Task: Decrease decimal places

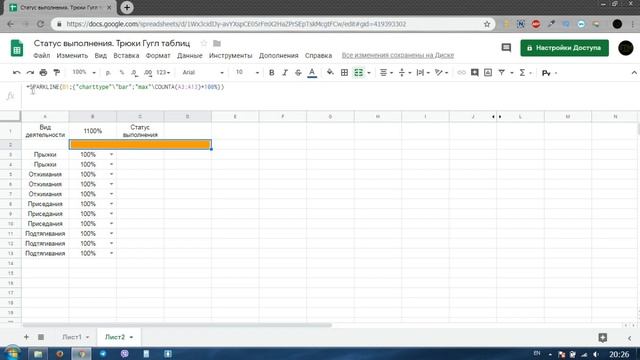Action: click(x=134, y=73)
